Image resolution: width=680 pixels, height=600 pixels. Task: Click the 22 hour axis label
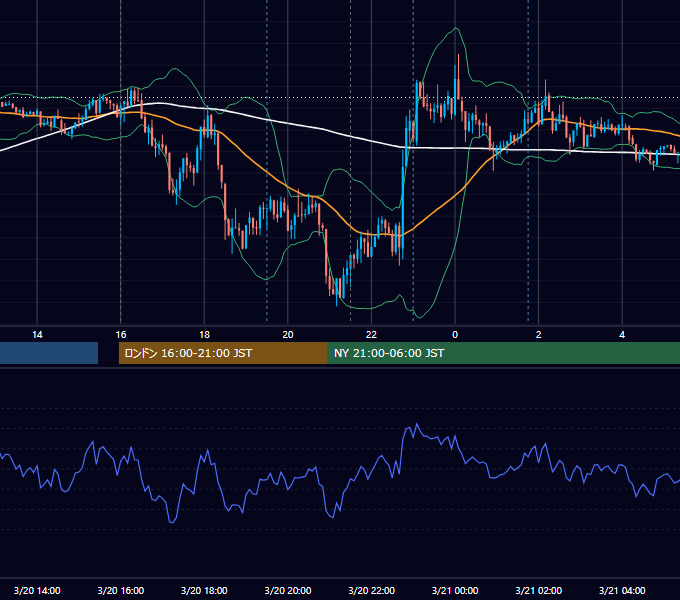[x=371, y=335]
